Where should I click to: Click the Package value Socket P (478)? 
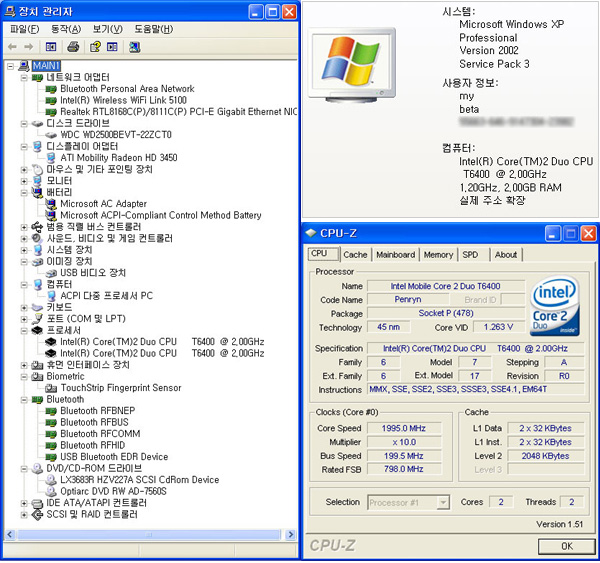point(446,313)
